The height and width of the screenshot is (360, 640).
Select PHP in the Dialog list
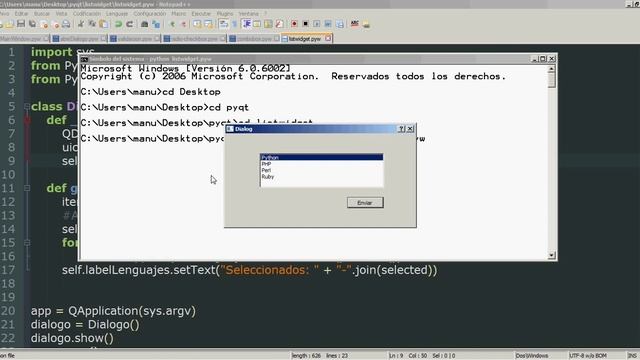[x=322, y=164]
